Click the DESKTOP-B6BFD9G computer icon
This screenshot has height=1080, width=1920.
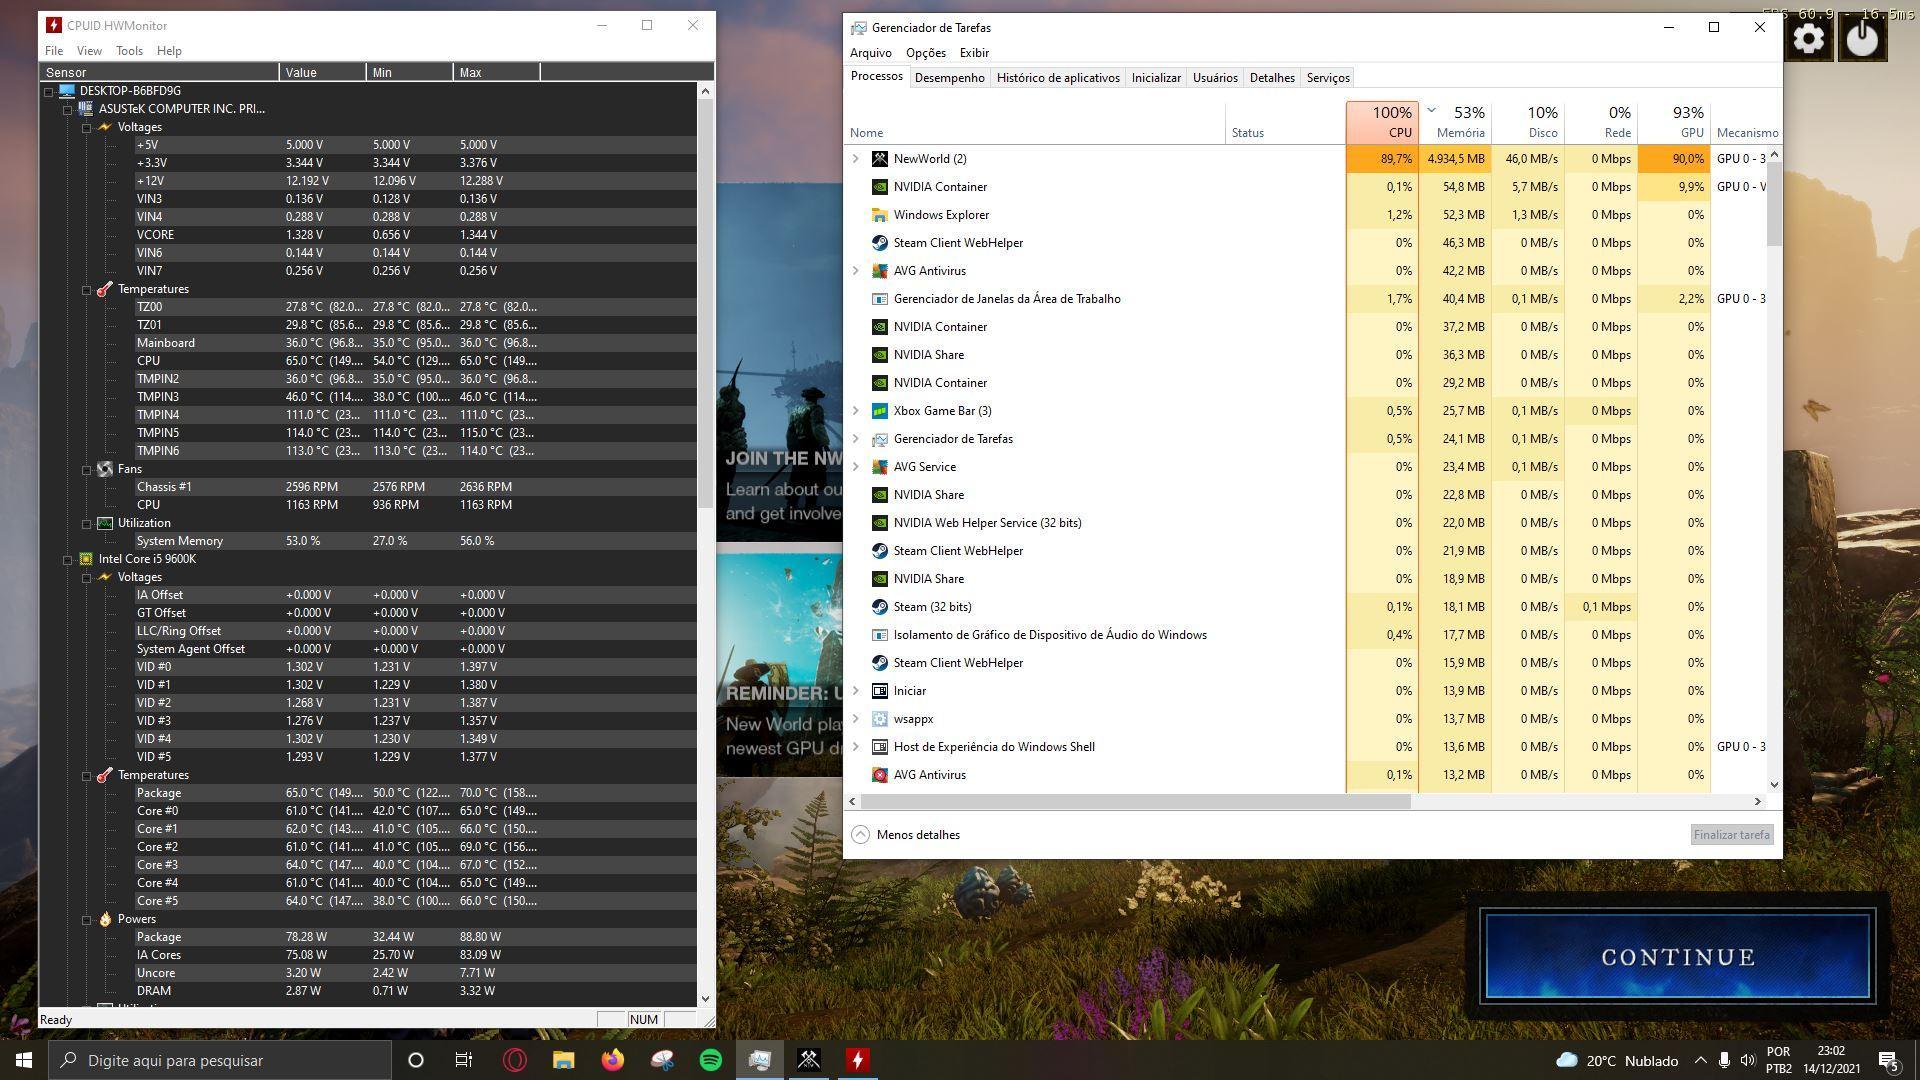(67, 91)
